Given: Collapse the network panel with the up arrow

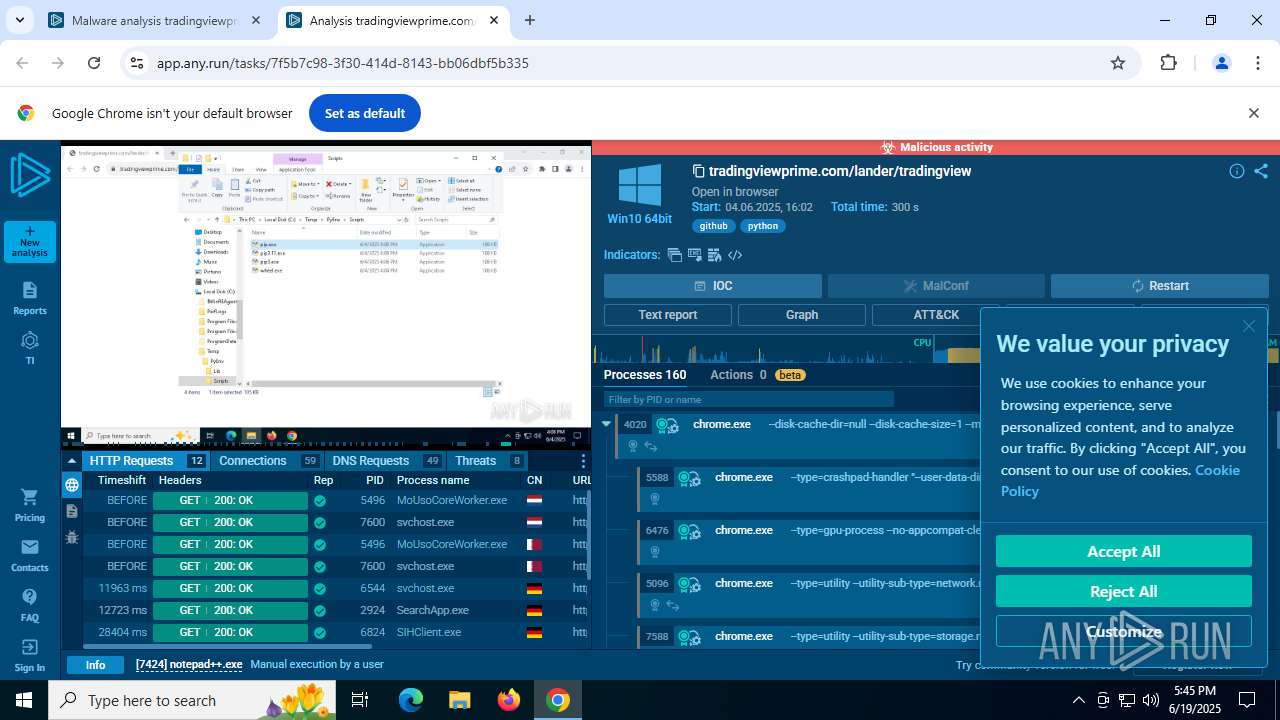Looking at the screenshot, I should (x=72, y=461).
